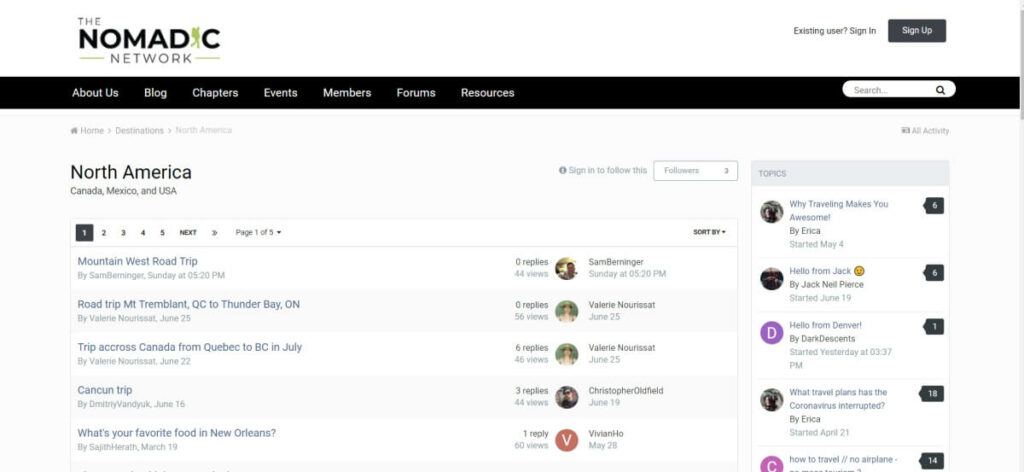Open the Events menu item
The height and width of the screenshot is (472, 1024).
pyautogui.click(x=281, y=93)
